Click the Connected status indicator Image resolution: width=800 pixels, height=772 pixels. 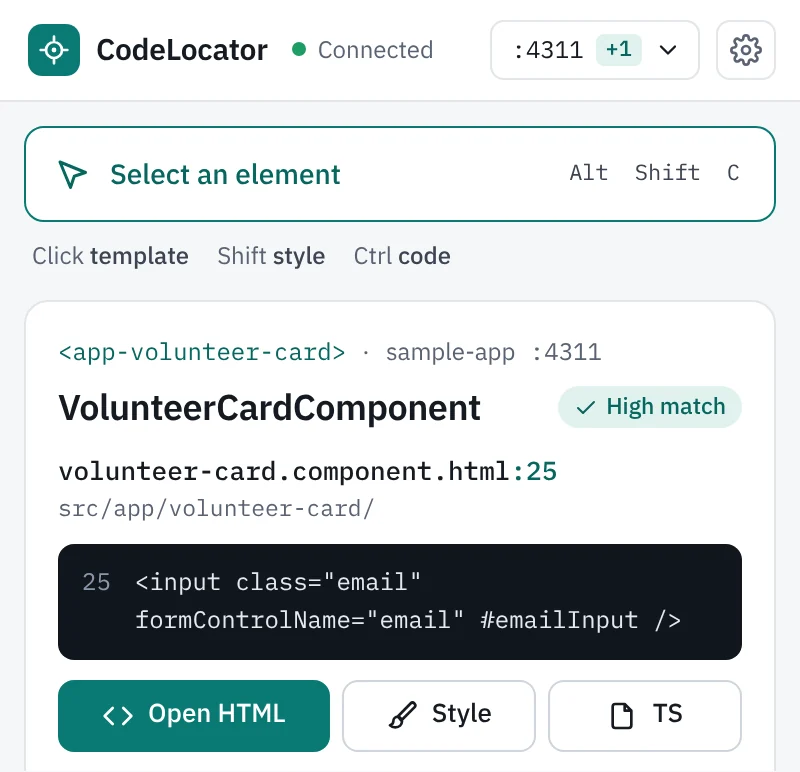pyautogui.click(x=363, y=50)
